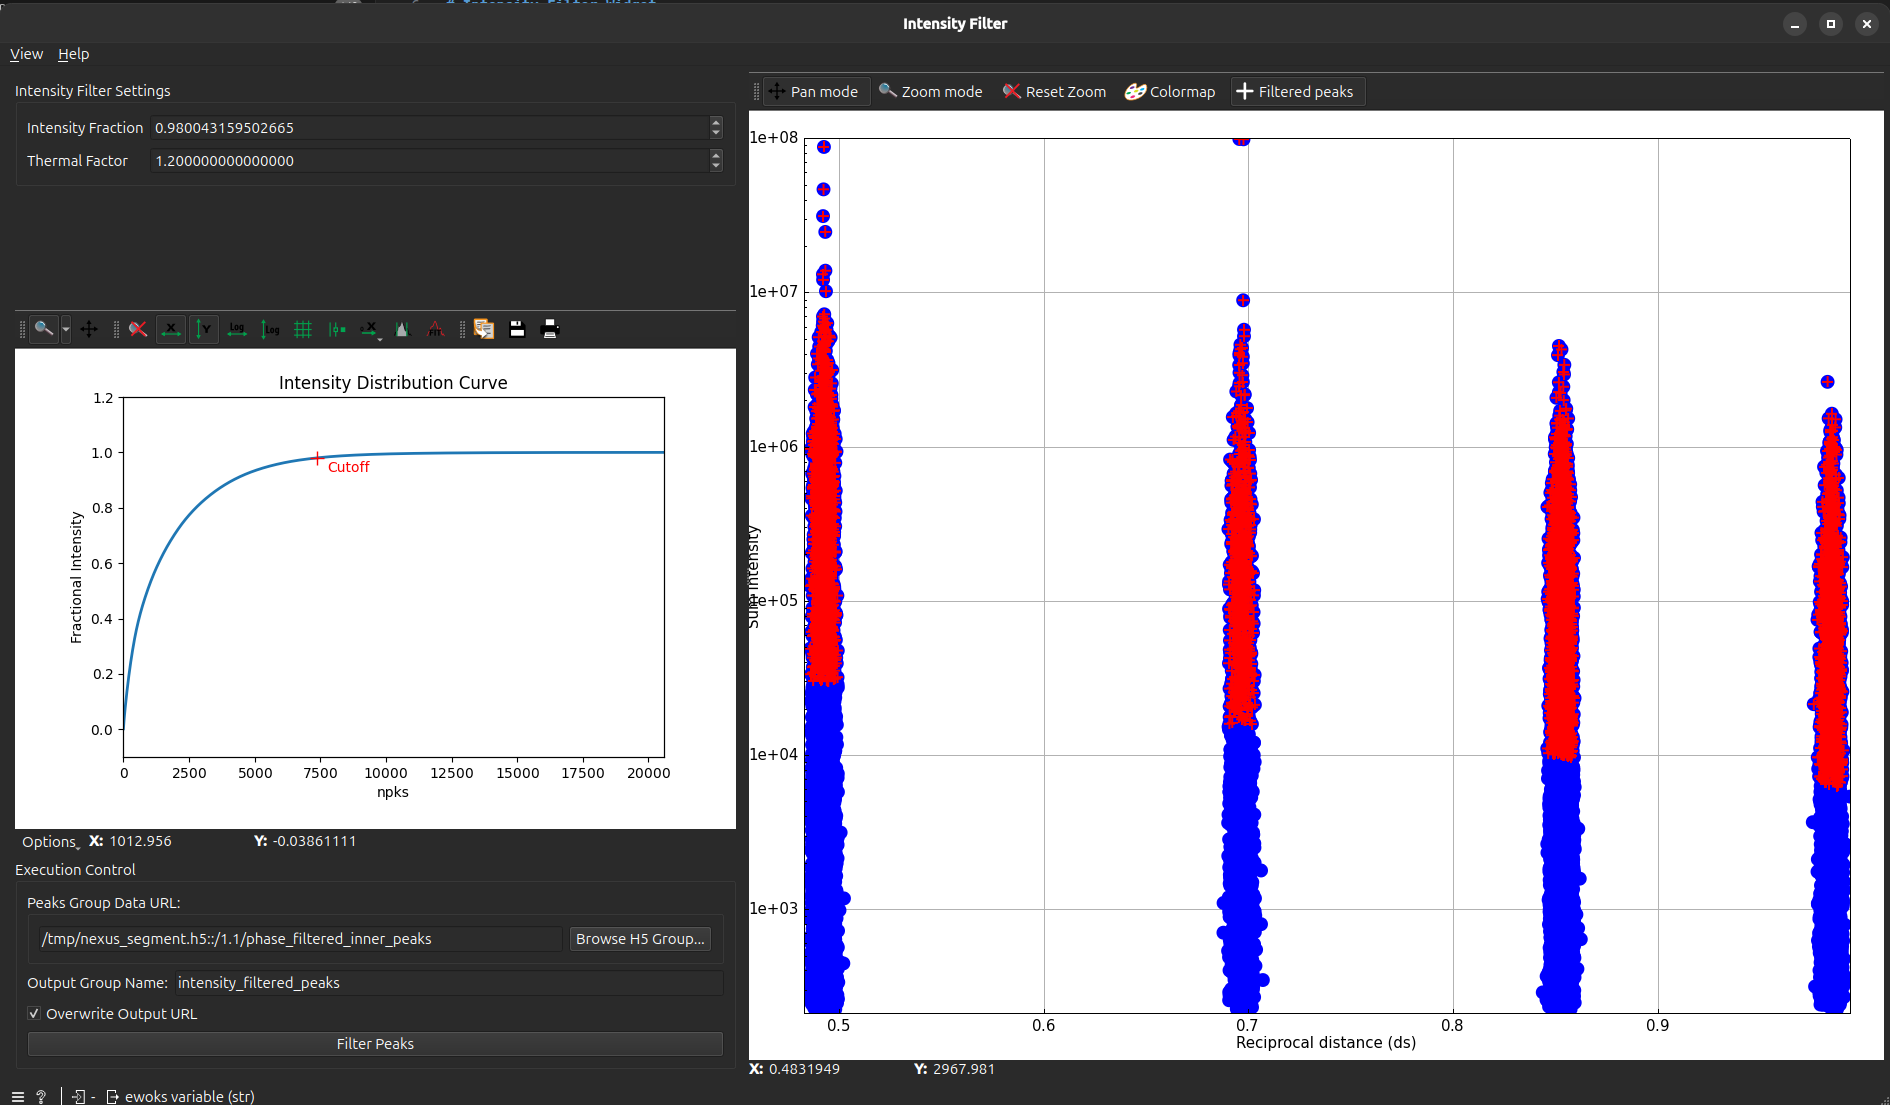Save the curve plot with floppy icon
Screen dimensions: 1890x1105
tap(517, 329)
